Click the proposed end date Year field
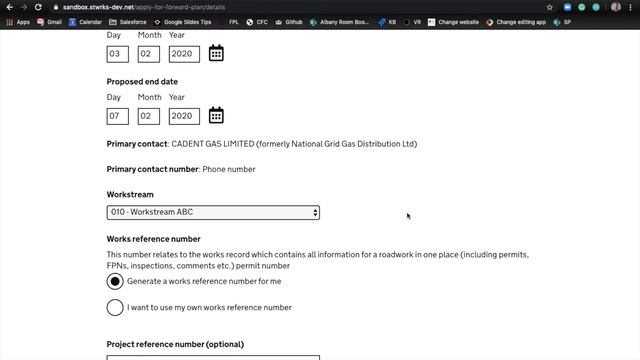 pyautogui.click(x=184, y=116)
